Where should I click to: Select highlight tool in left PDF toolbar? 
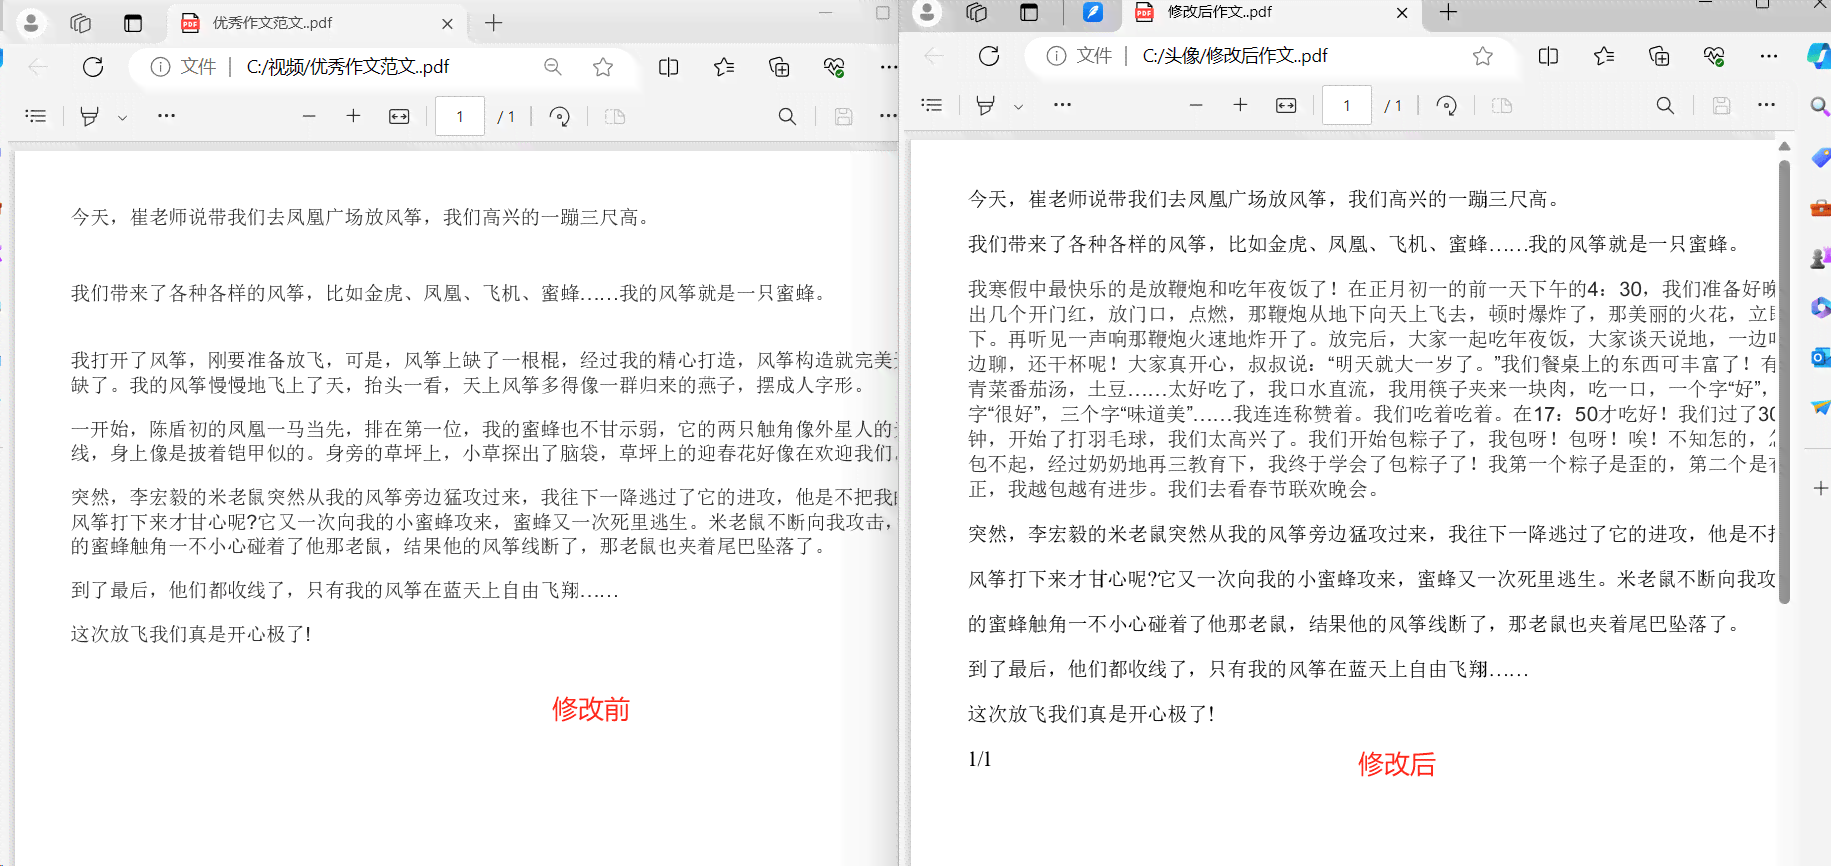(89, 116)
